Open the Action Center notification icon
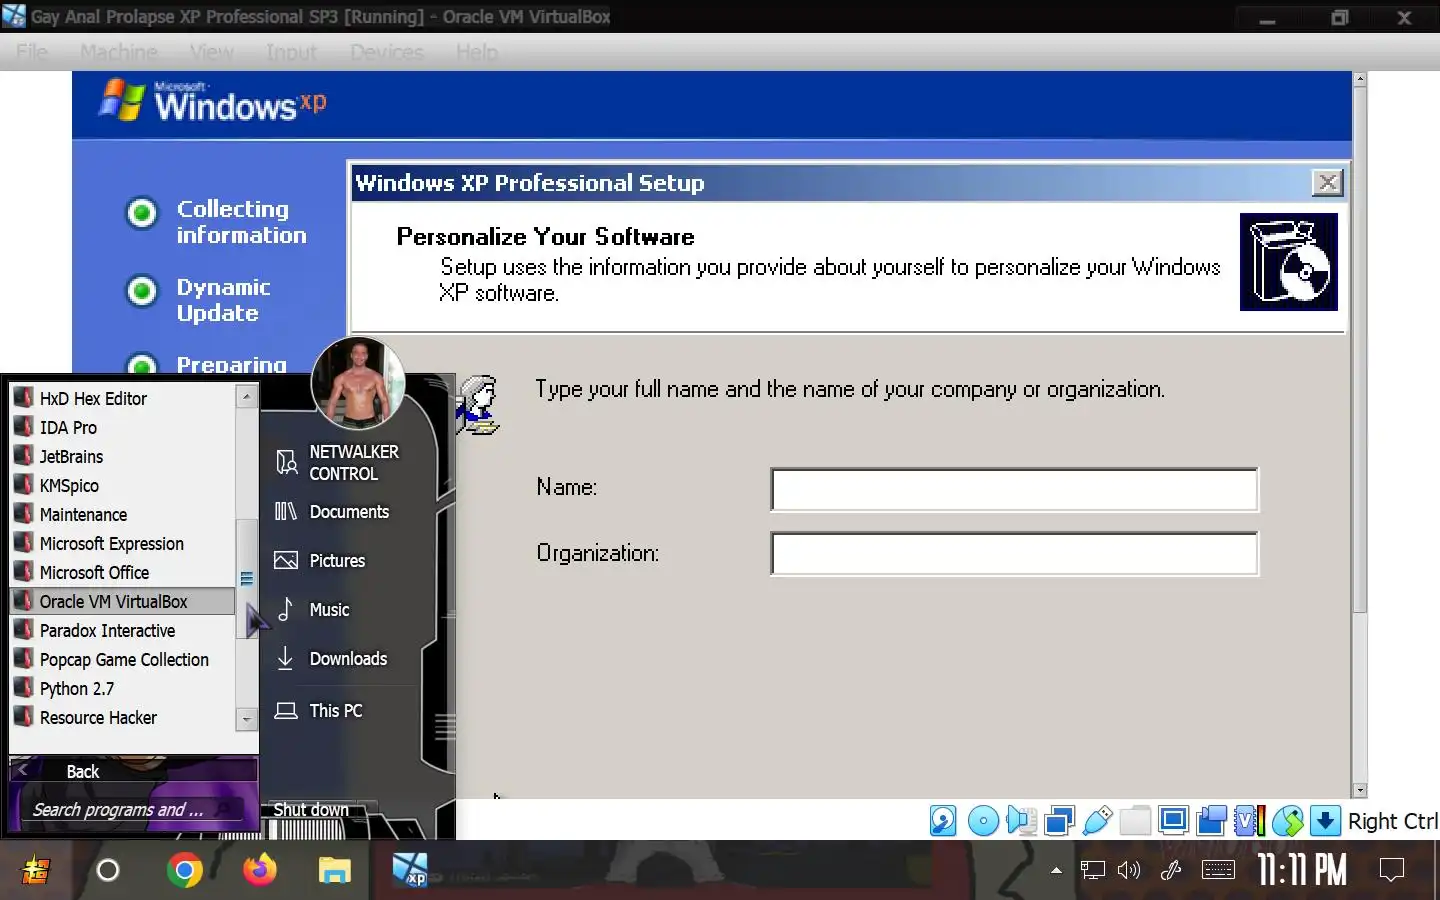This screenshot has width=1440, height=900. 1392,870
